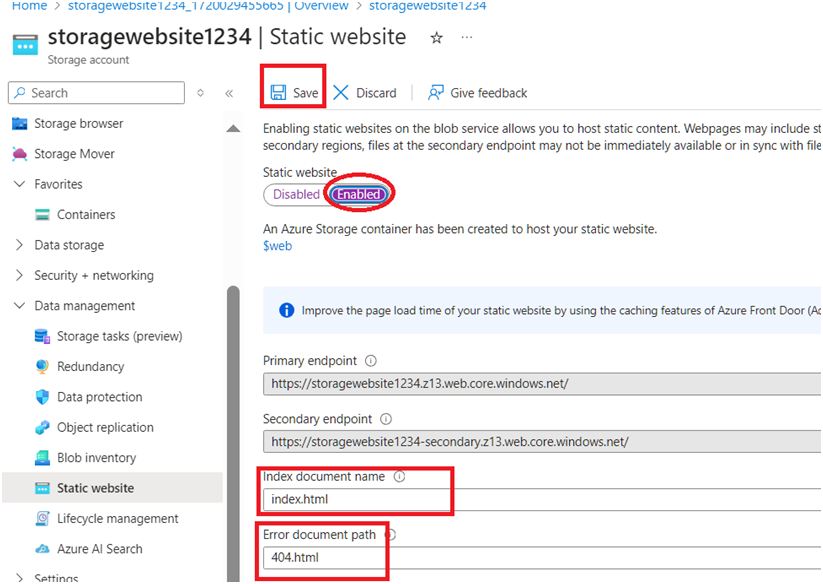Set Static website to Disabled

click(x=296, y=194)
